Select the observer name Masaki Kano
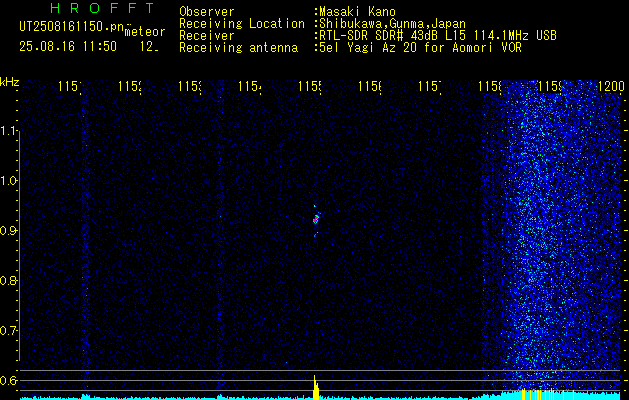The width and height of the screenshot is (629, 400). coord(357,12)
